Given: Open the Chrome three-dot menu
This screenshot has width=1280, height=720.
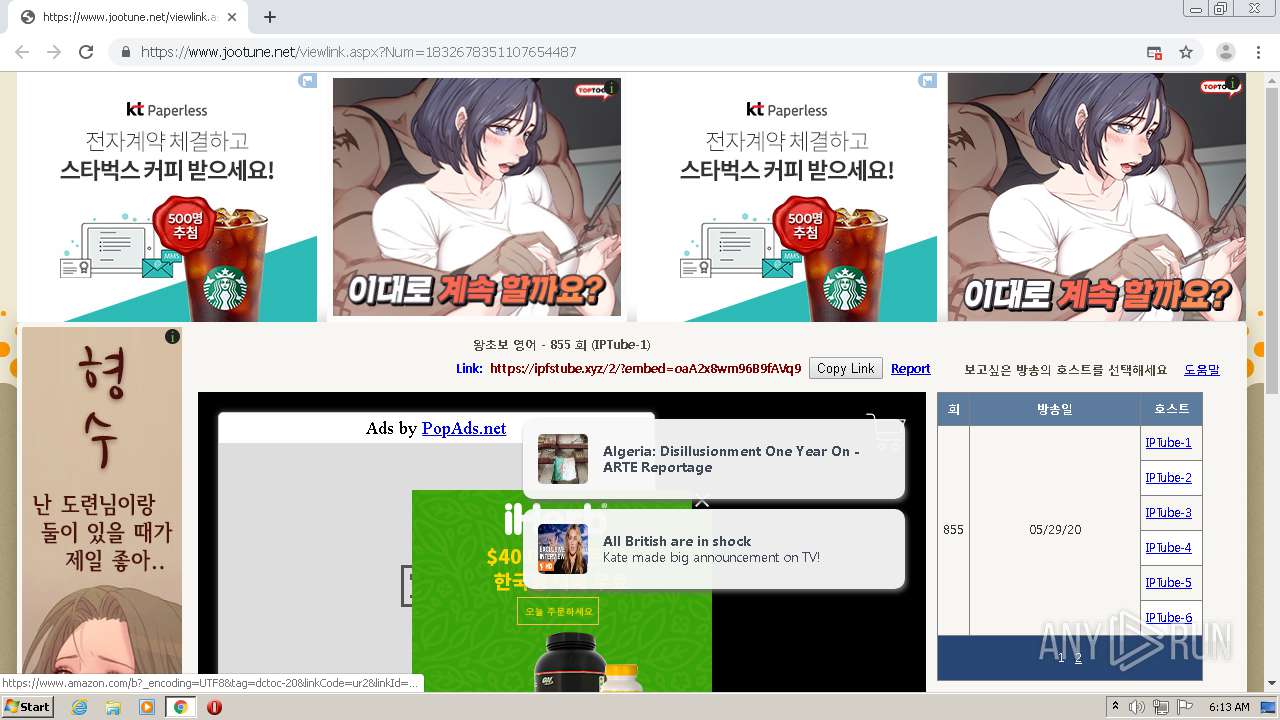Looking at the screenshot, I should coord(1258,52).
